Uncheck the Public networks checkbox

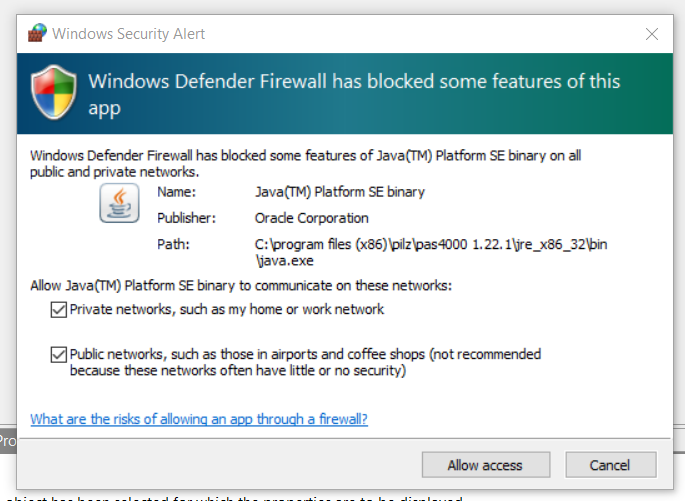(x=59, y=355)
